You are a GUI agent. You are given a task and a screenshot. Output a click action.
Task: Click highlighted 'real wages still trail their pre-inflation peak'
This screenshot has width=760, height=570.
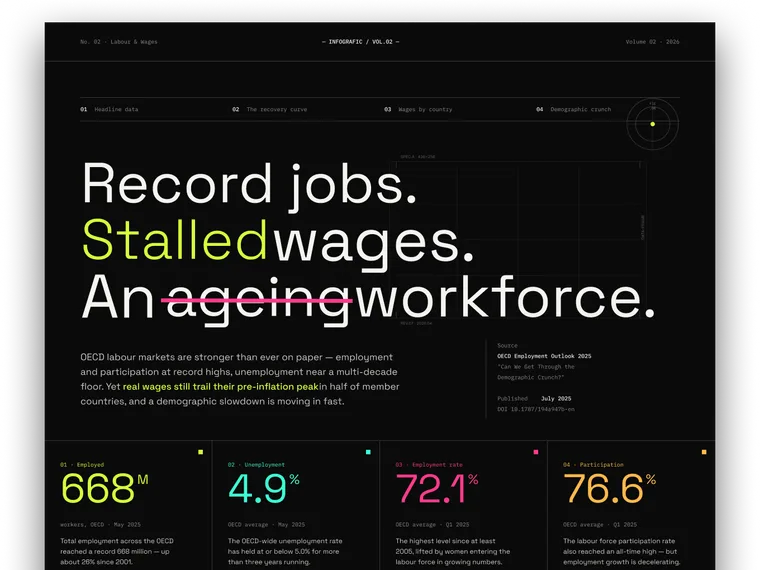(x=221, y=387)
